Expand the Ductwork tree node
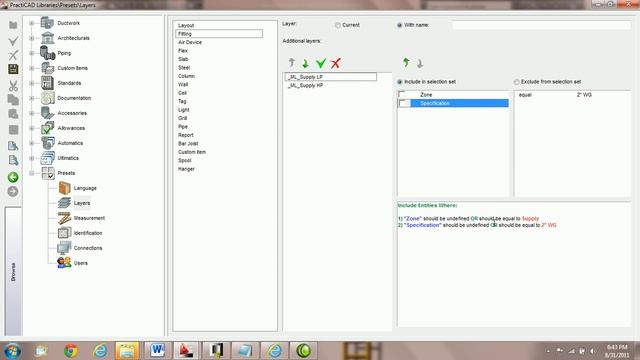This screenshot has width=640, height=360. pos(32,23)
